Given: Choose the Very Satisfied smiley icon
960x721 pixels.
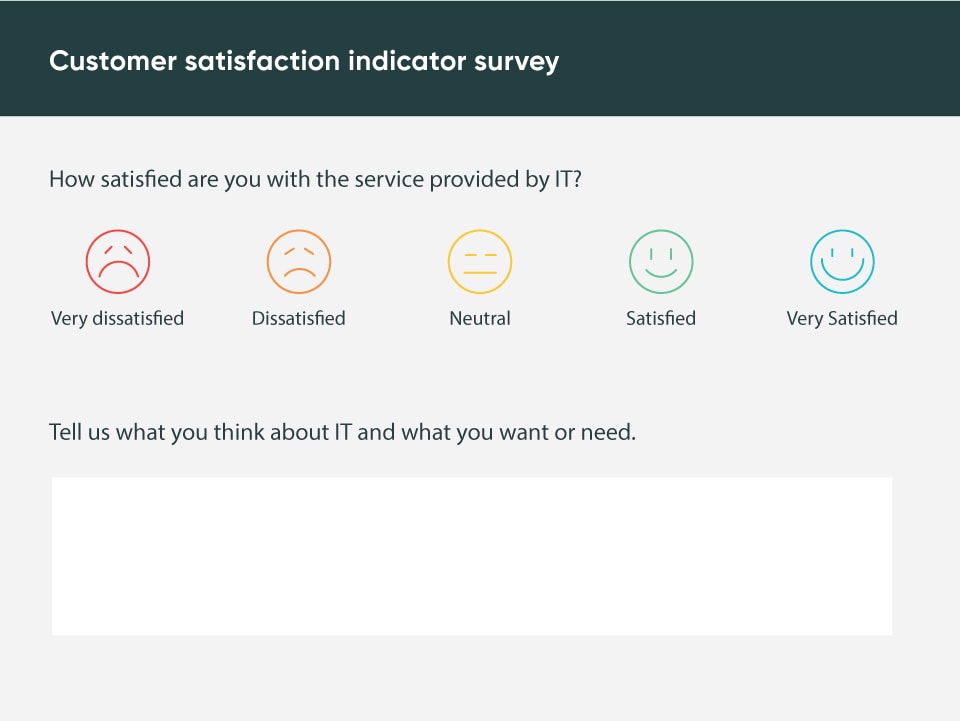Looking at the screenshot, I should (x=842, y=261).
